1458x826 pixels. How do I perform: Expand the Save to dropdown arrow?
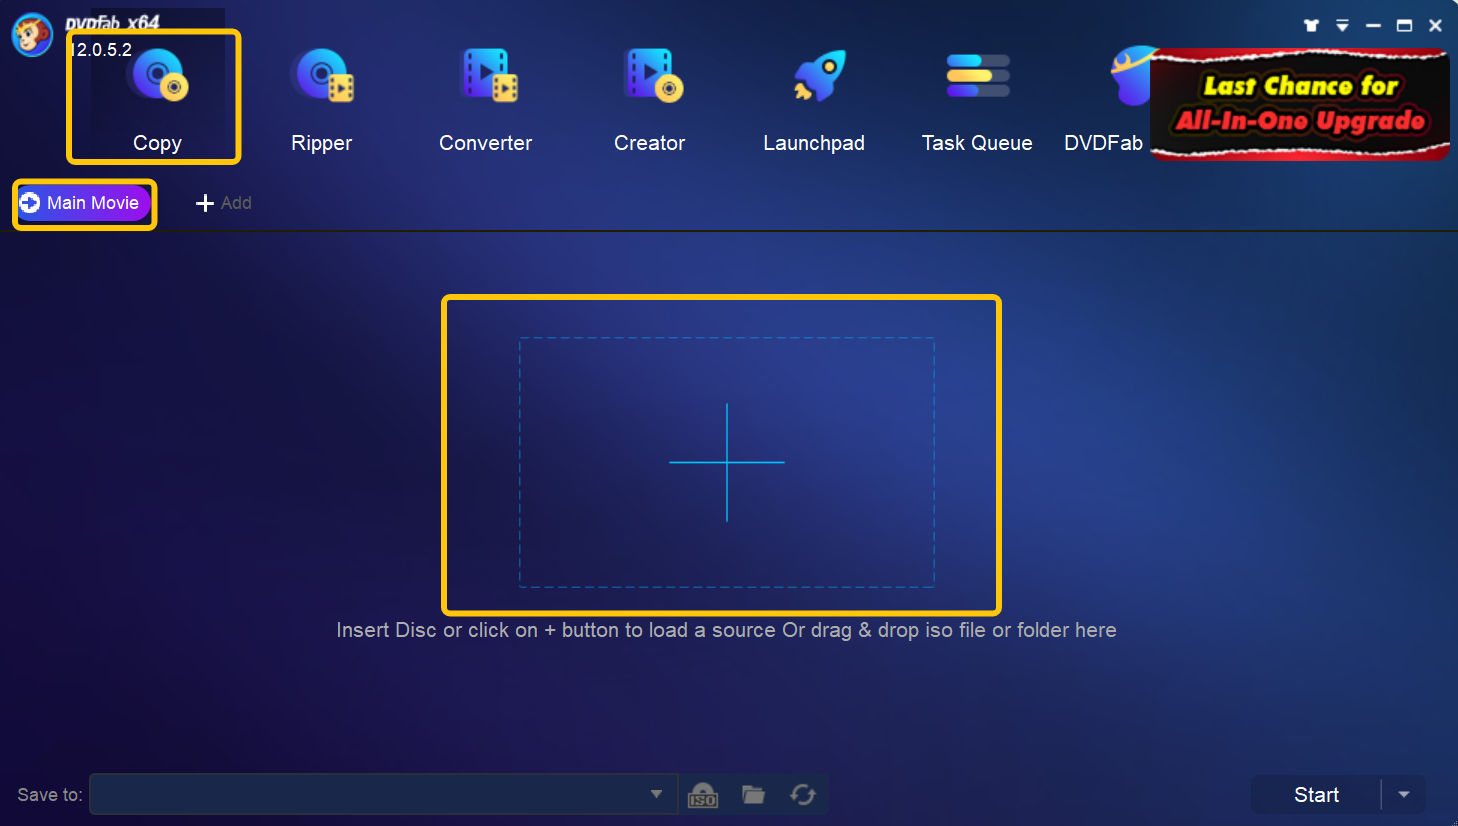pyautogui.click(x=656, y=794)
